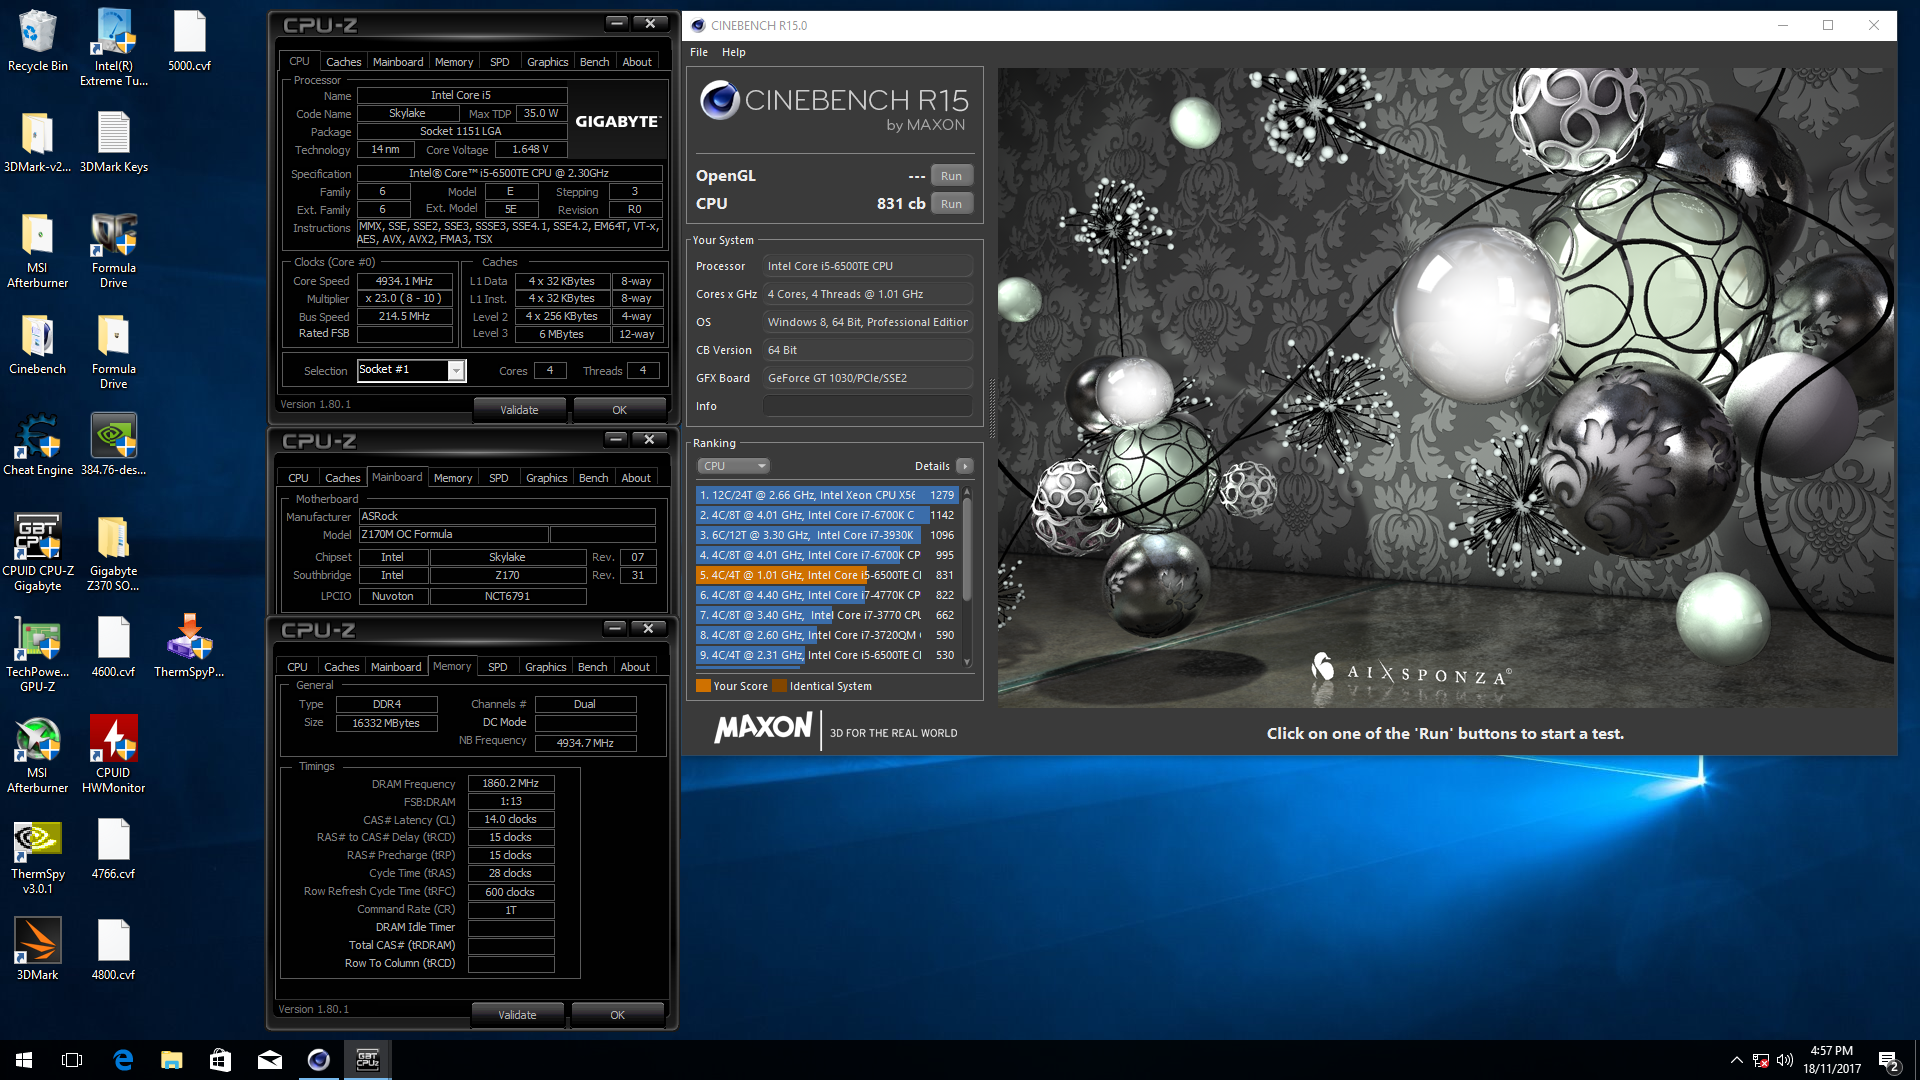This screenshot has height=1080, width=1920.
Task: Launch Cinebench desktop shortcut
Action: [x=37, y=344]
